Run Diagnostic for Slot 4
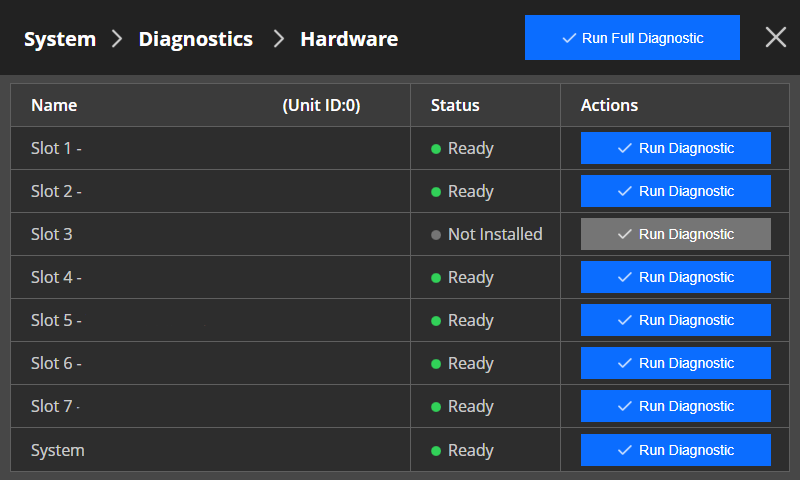Screen dimensions: 800x480 [676, 277]
